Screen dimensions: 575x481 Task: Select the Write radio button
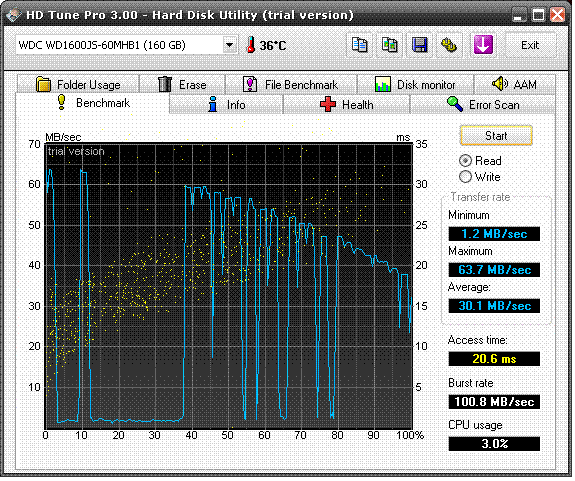tap(465, 177)
